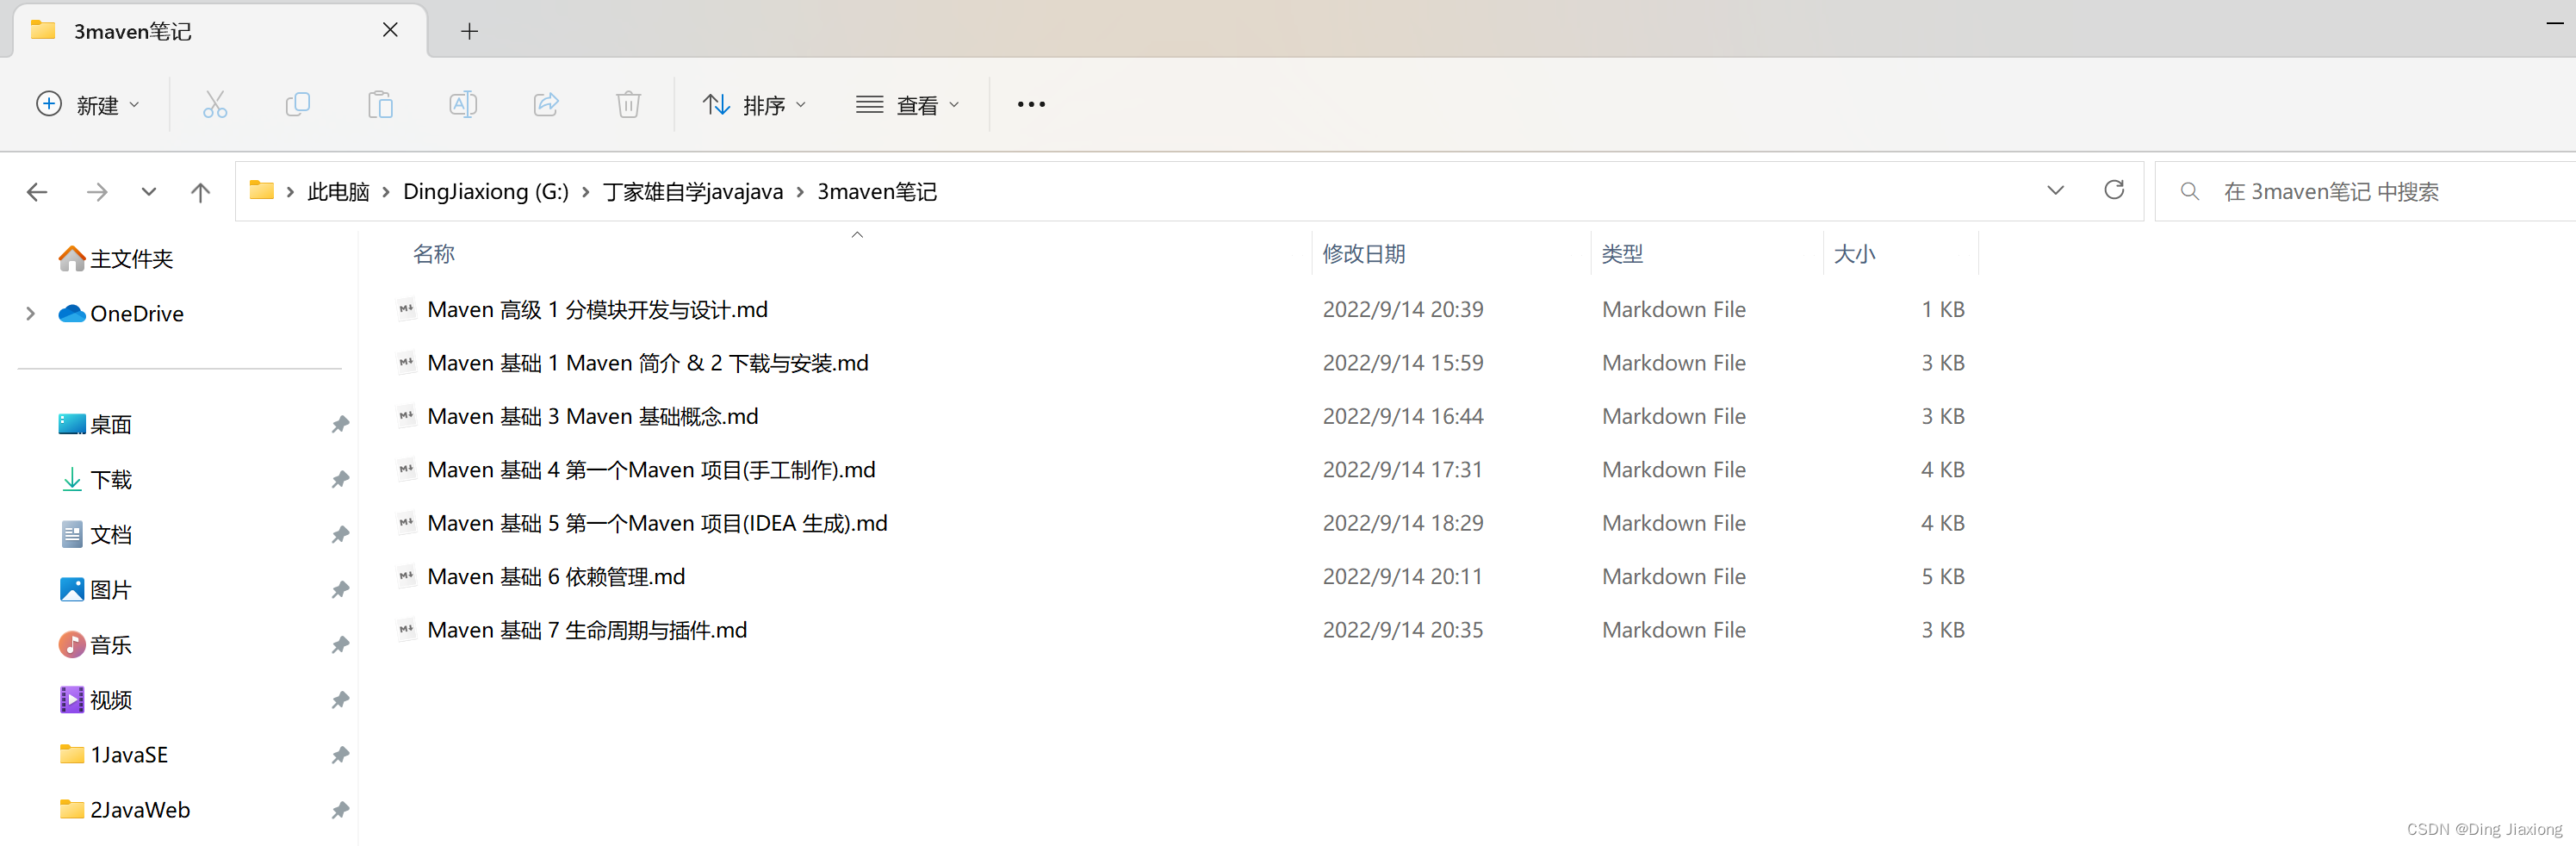Open the 新建 new item dropdown
The image size is (2576, 846).
[88, 104]
